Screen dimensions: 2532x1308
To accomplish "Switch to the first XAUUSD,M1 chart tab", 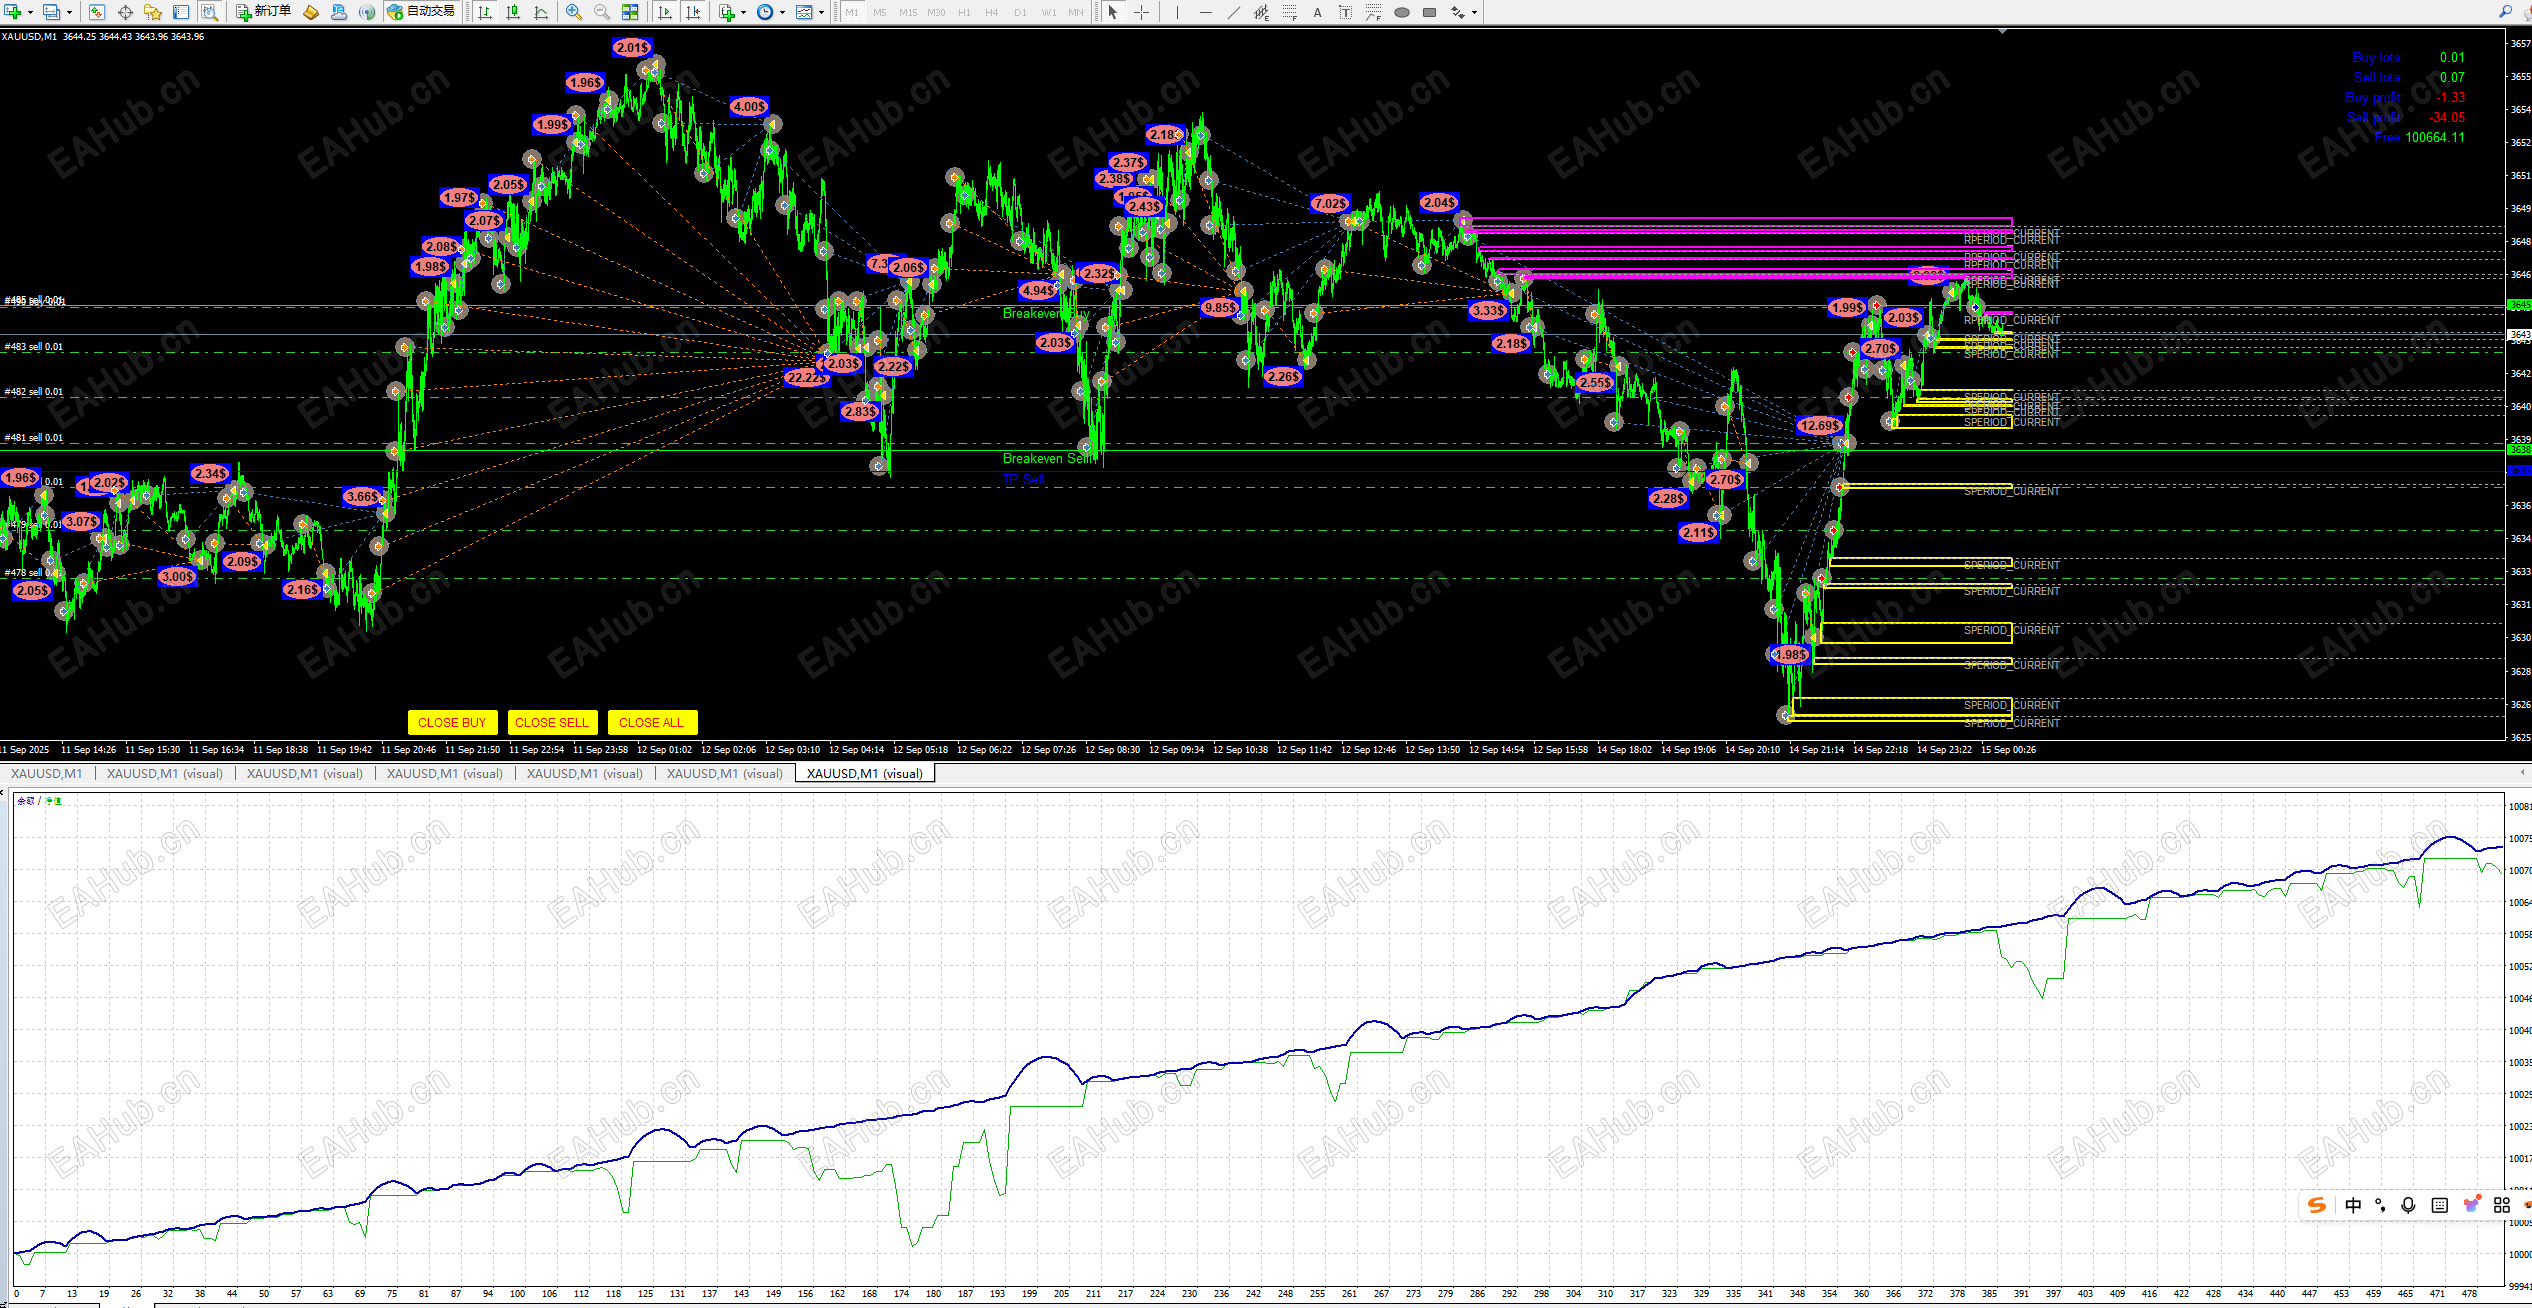I will (46, 773).
